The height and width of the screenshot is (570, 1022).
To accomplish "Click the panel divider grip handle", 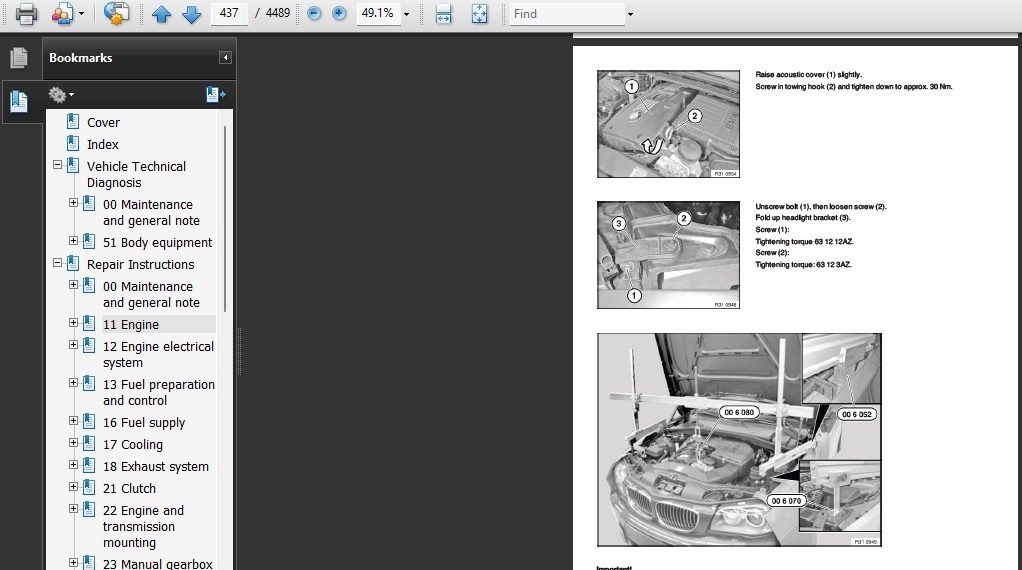I will tap(239, 352).
